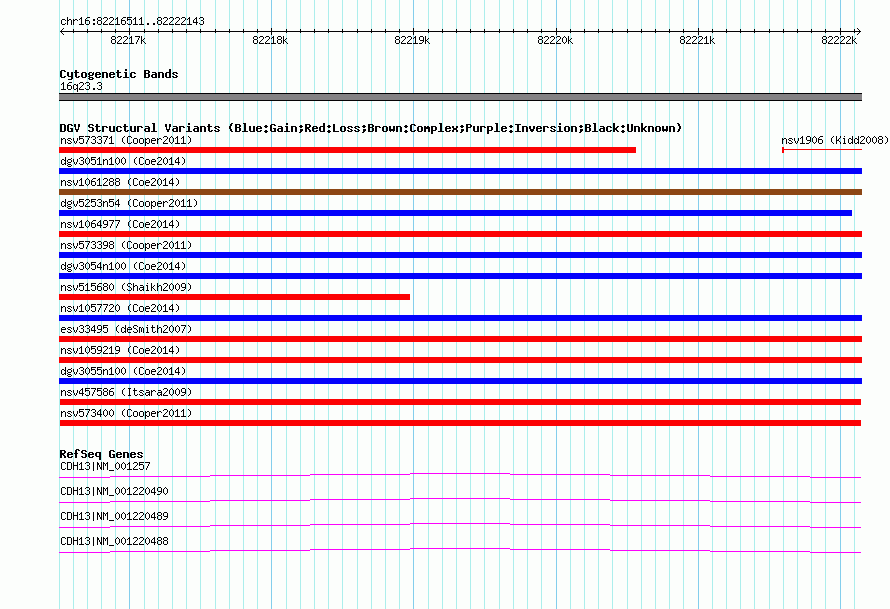Screen dimensions: 890x609
Task: Click the short nsv515680 (Shaikh2009) red bar
Action: coord(234,297)
